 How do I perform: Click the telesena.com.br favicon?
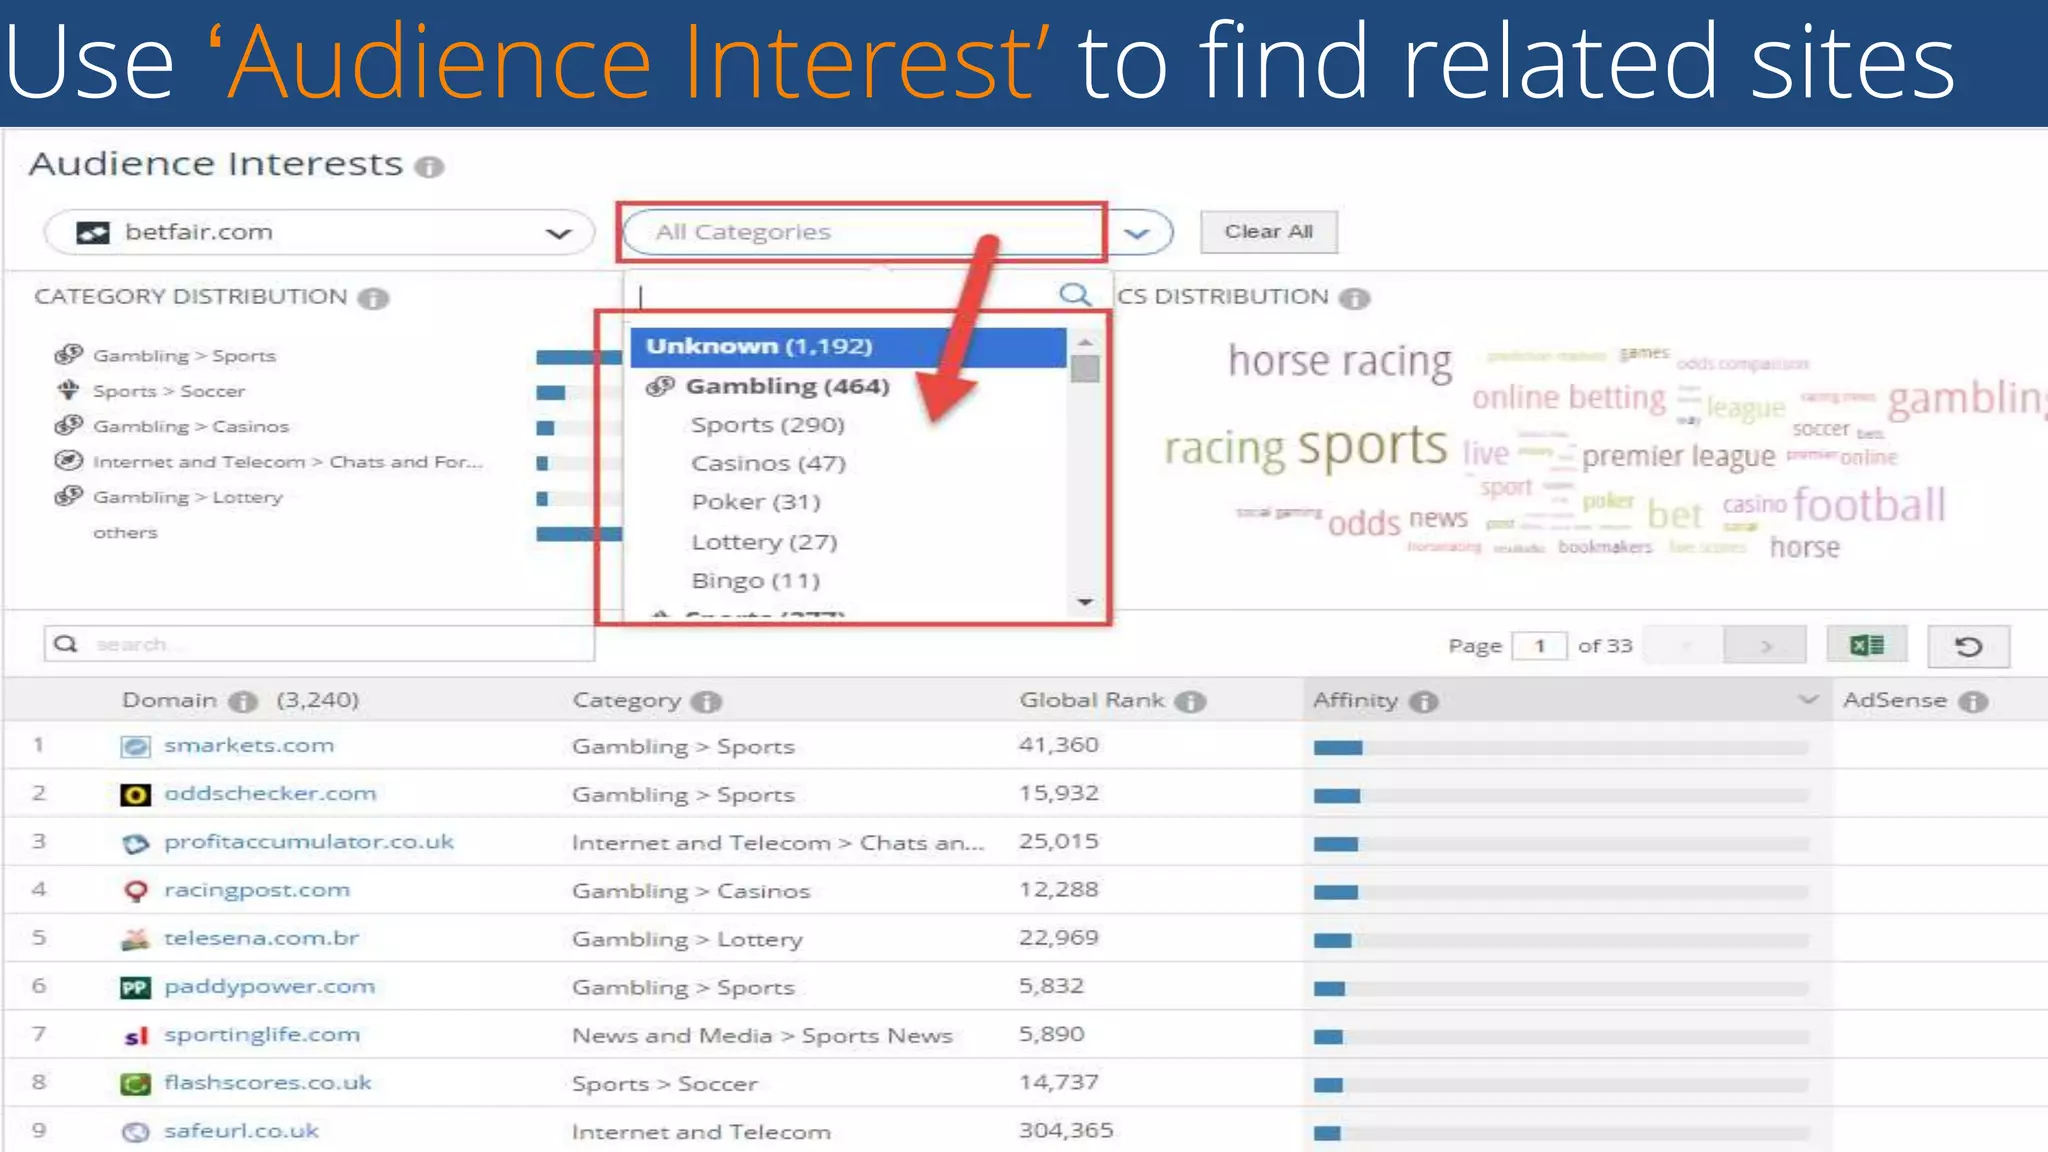(x=135, y=939)
